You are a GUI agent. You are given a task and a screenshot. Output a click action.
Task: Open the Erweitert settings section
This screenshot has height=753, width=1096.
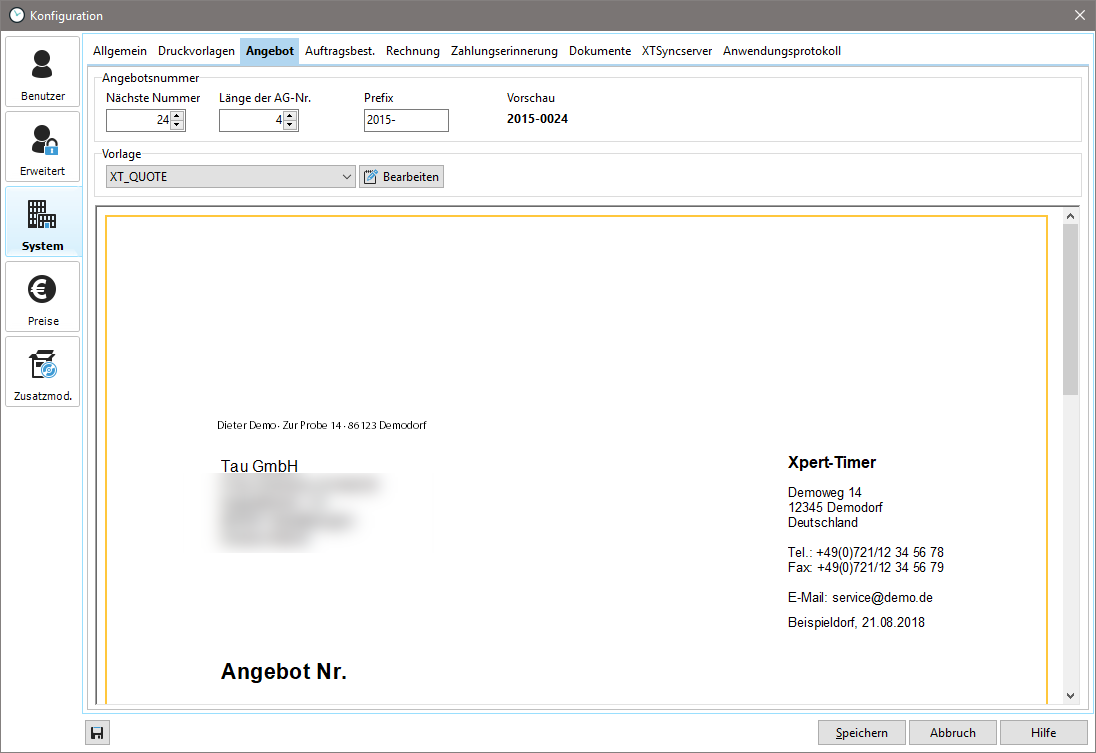(42, 147)
